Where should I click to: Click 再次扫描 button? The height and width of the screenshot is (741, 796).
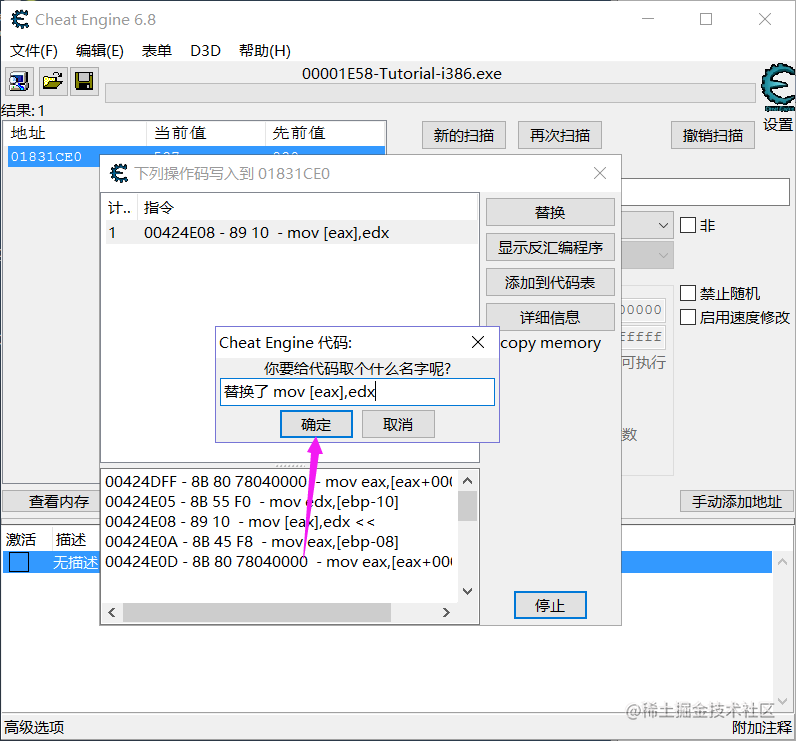pyautogui.click(x=559, y=135)
